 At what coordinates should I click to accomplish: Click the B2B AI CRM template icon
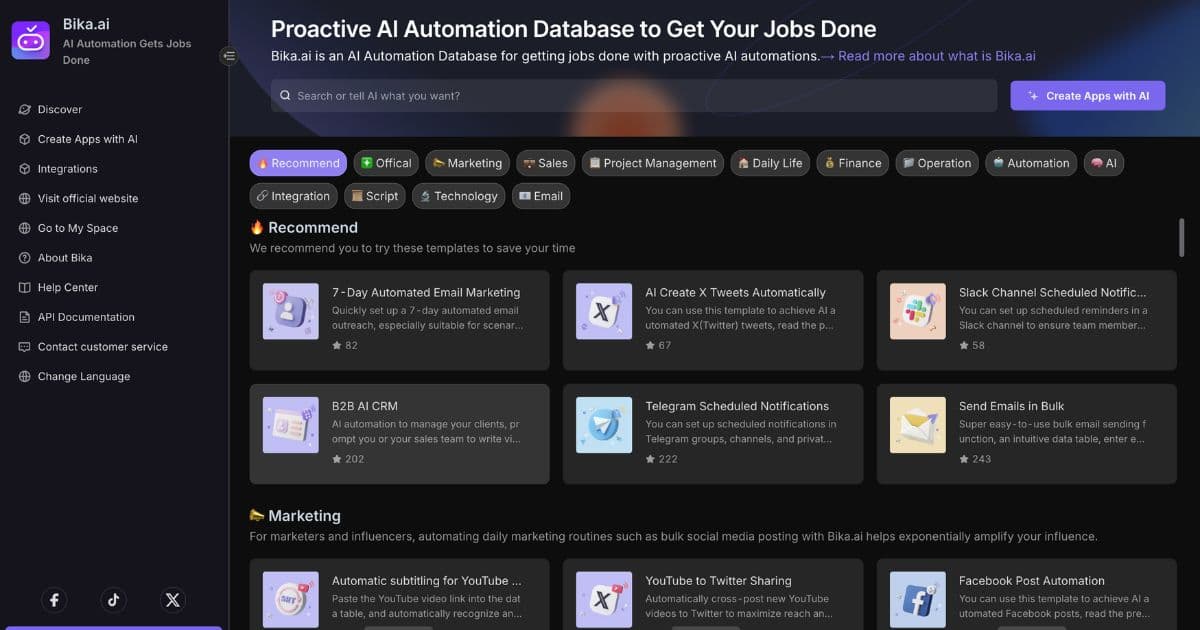tap(291, 425)
